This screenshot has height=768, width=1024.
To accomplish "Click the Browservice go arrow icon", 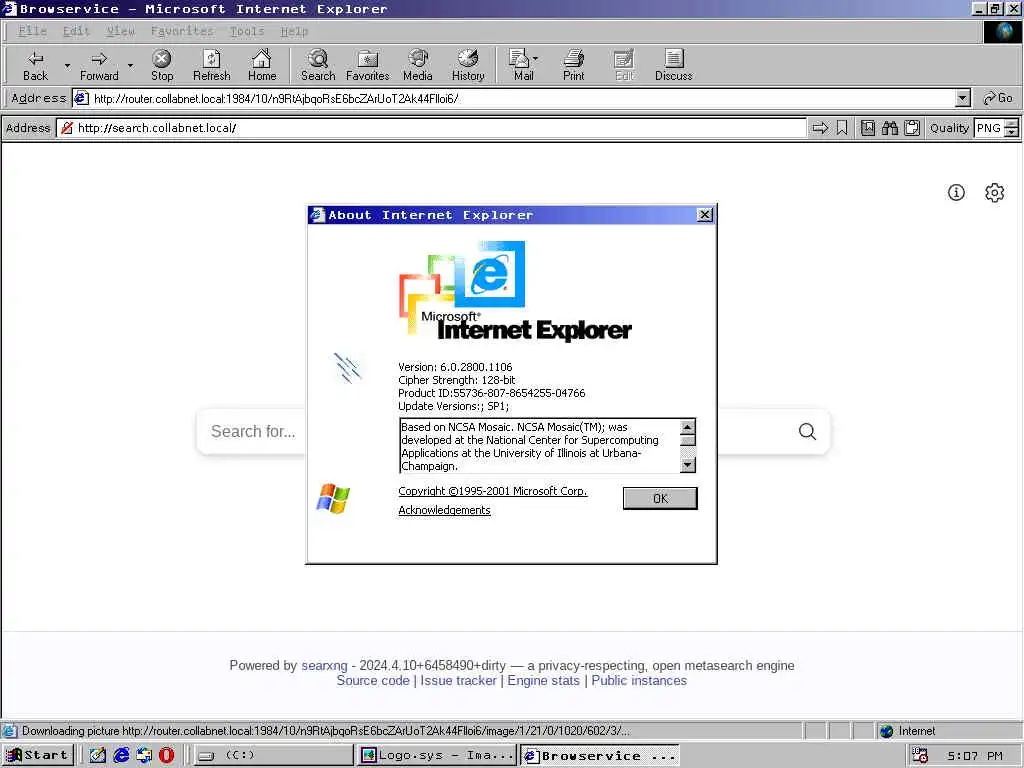I will click(x=820, y=128).
